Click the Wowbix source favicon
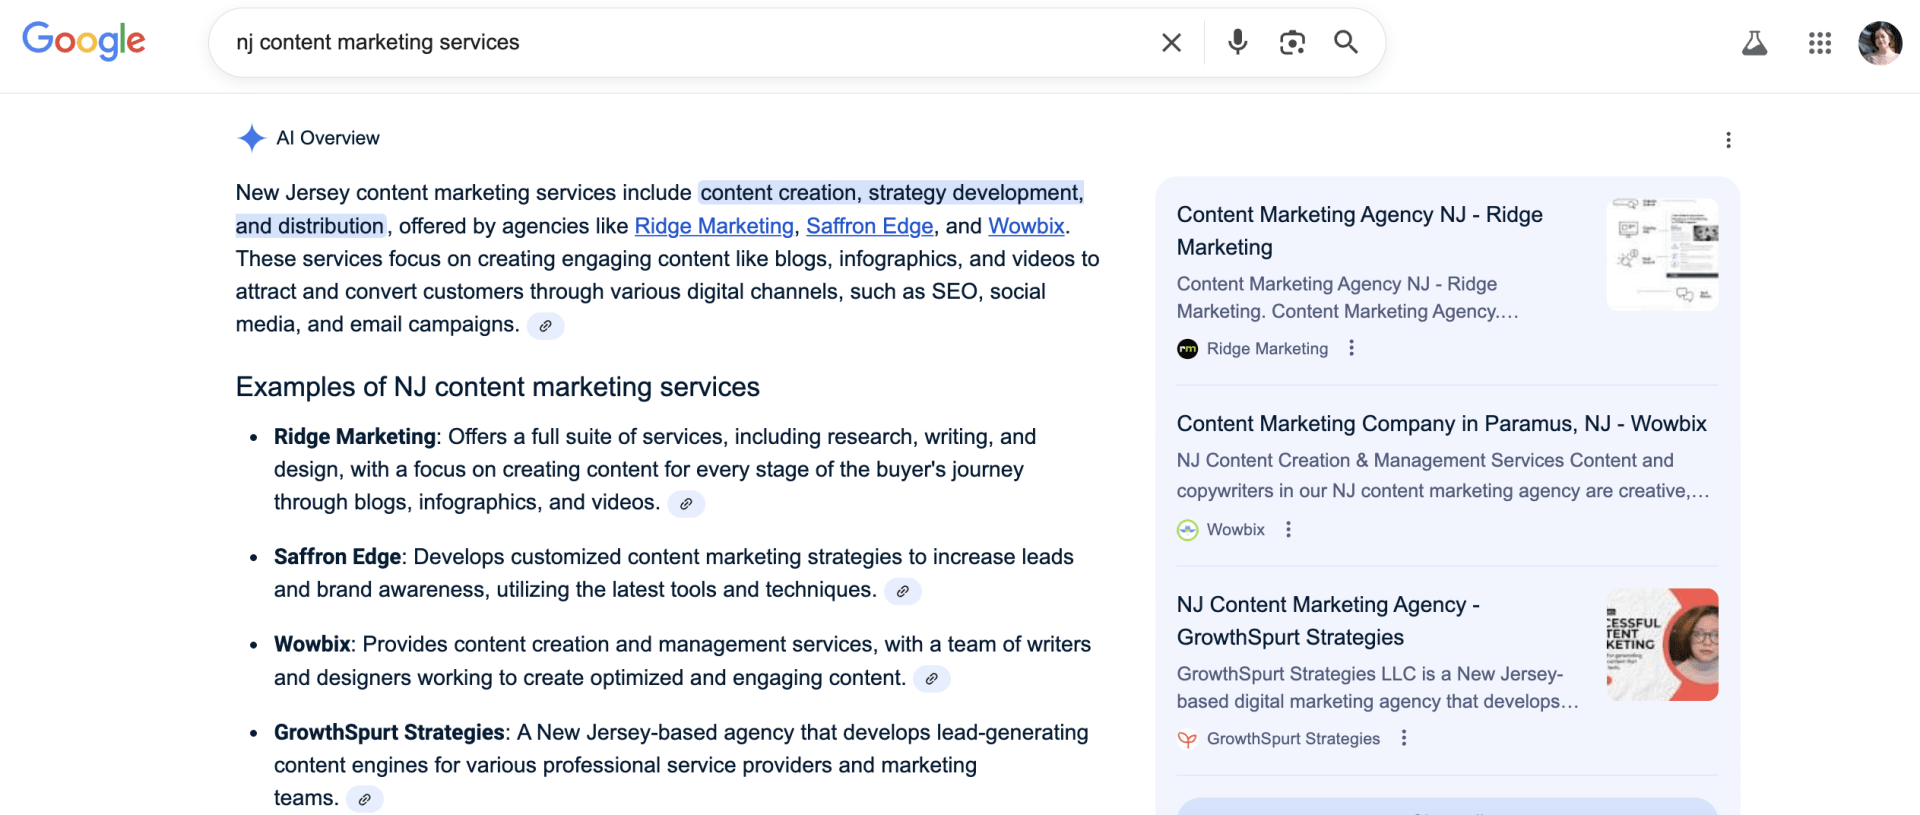This screenshot has width=1920, height=815. coord(1187,530)
